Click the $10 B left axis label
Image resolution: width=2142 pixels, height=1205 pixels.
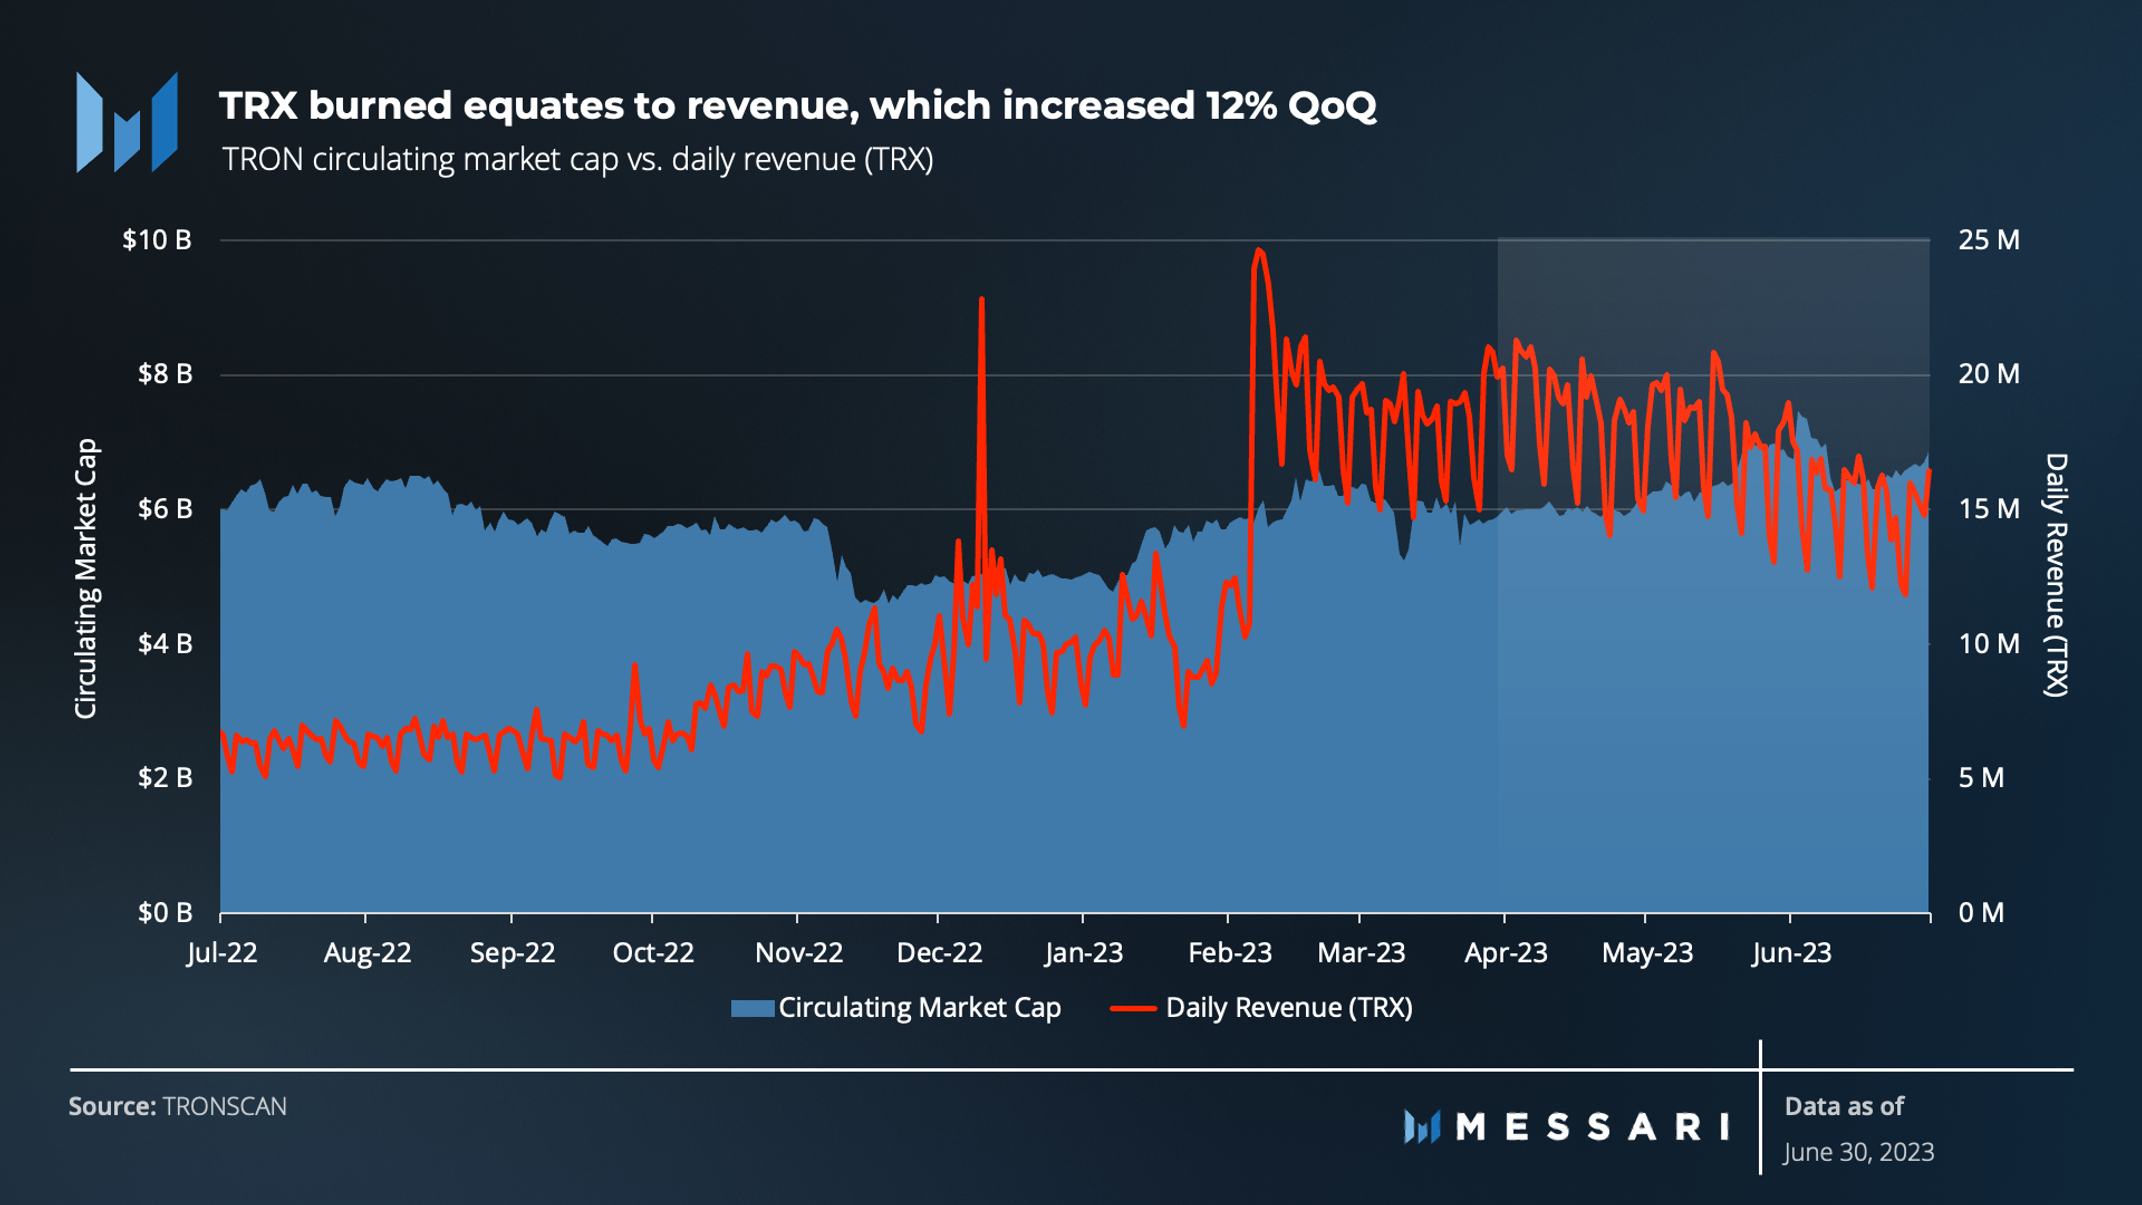pos(157,240)
